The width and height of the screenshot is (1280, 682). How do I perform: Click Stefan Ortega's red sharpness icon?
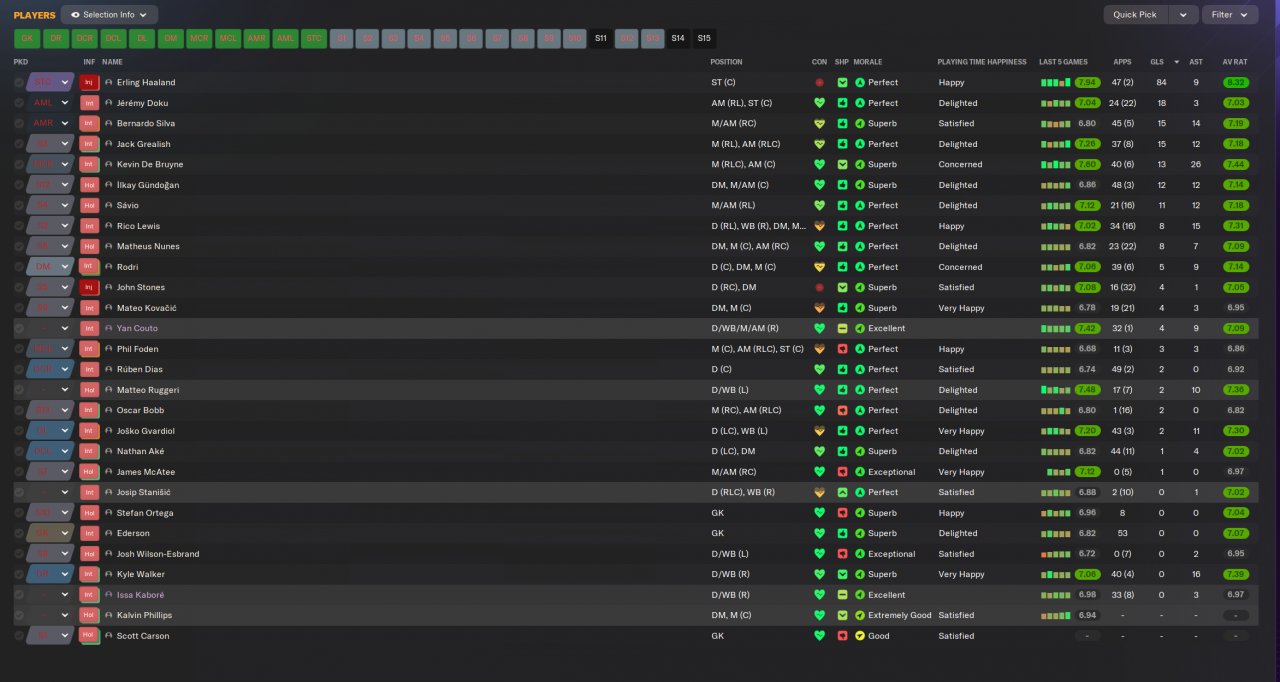842,513
